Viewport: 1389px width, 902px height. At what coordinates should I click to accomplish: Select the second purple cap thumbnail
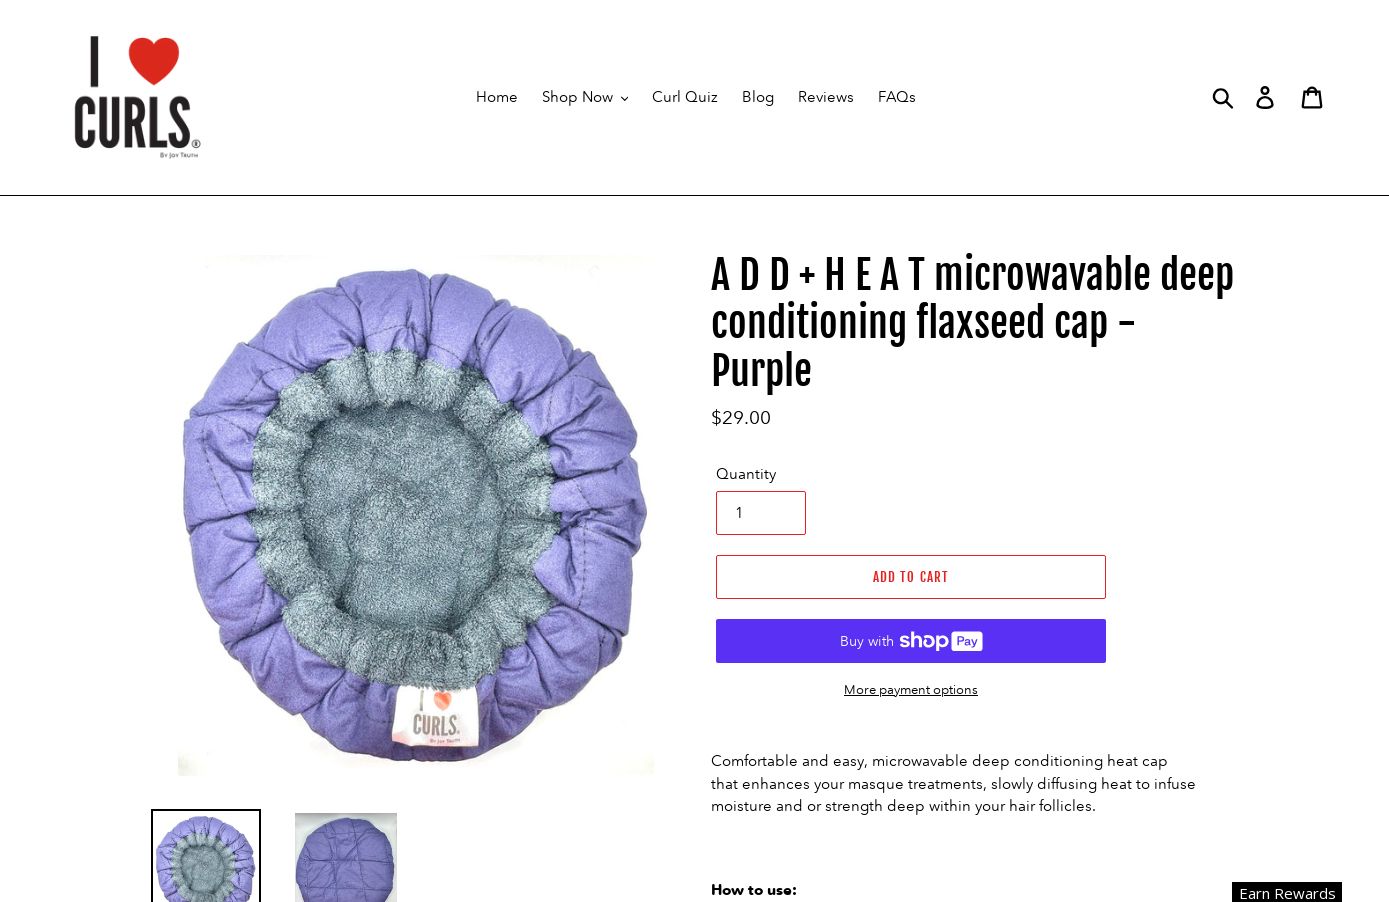click(346, 857)
